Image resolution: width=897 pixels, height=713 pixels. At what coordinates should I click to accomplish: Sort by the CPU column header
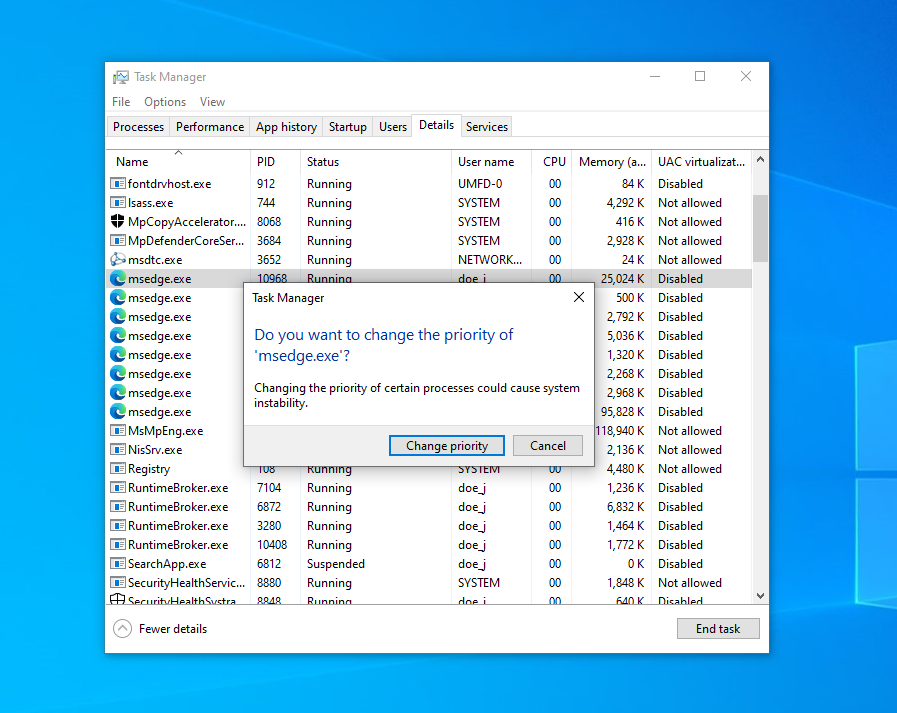click(552, 161)
